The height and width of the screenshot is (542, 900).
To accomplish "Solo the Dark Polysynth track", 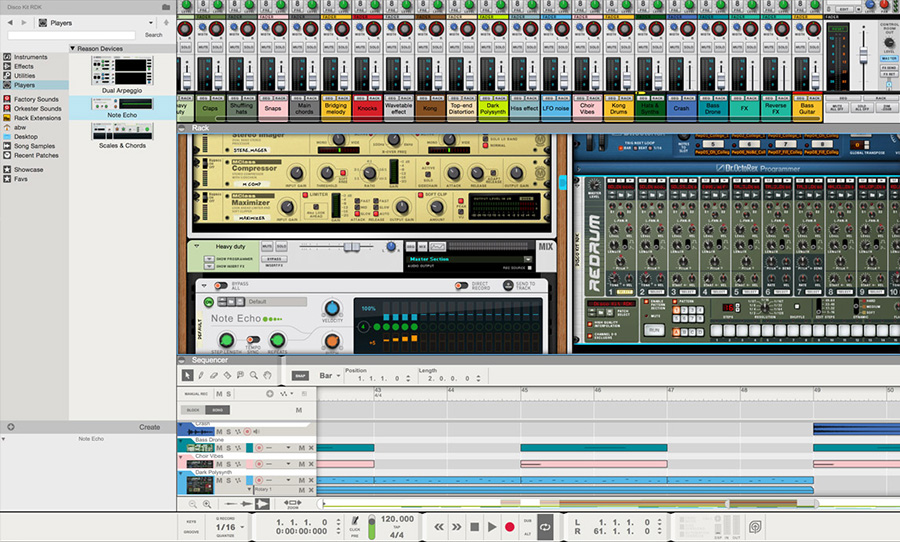I will [x=228, y=480].
